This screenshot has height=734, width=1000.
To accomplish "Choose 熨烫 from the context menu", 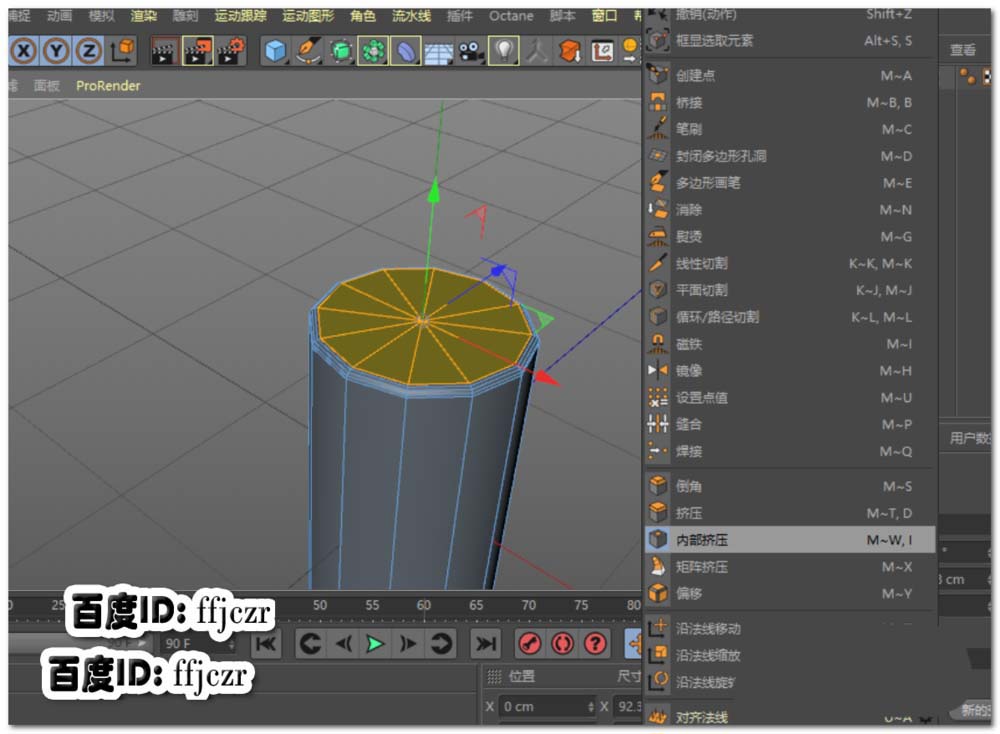I will click(x=789, y=237).
